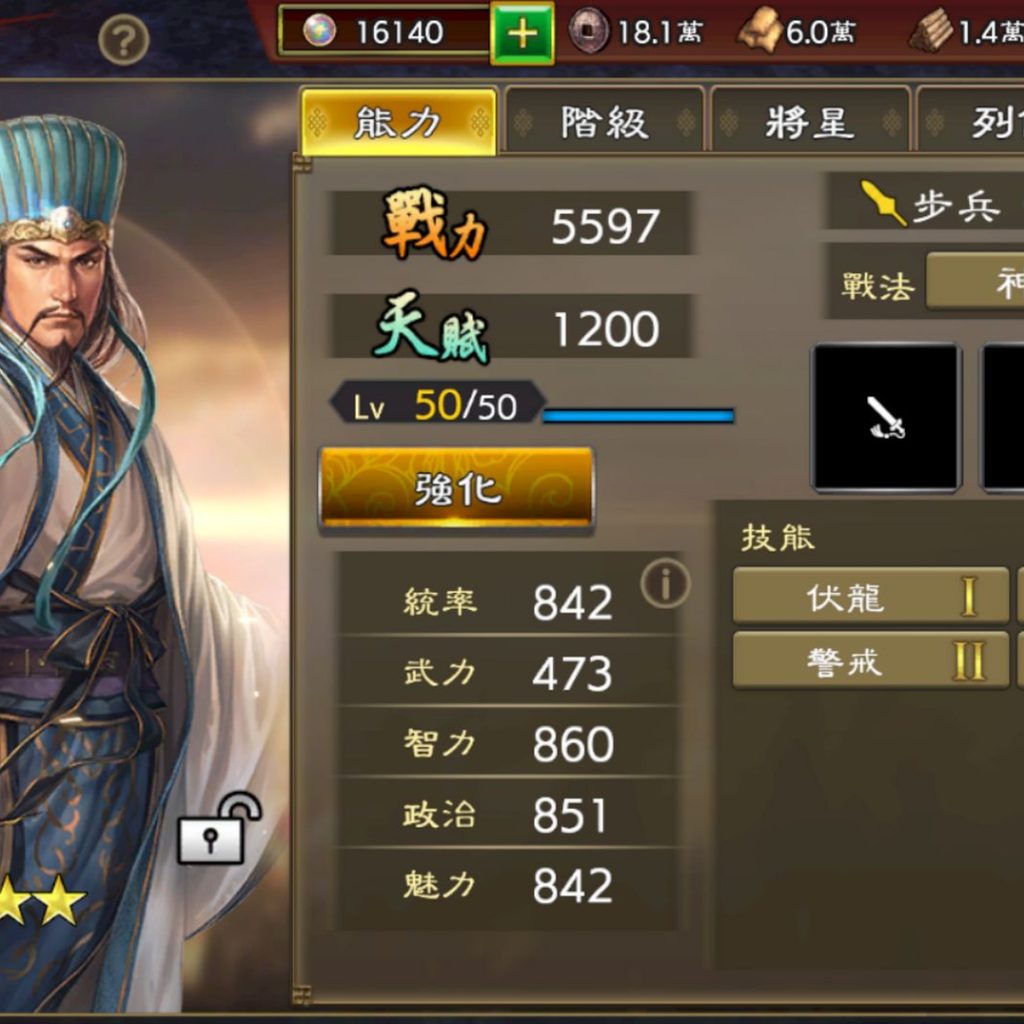Tap the lumber wood resource icon
The height and width of the screenshot is (1024, 1024).
coord(932,31)
